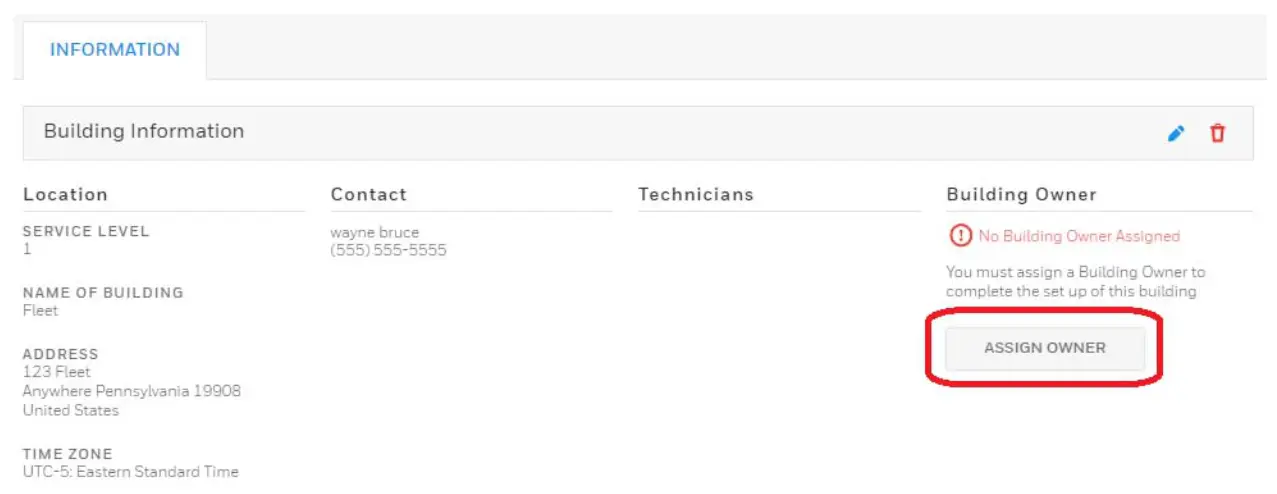Viewport: 1277px width, 494px height.
Task: Click the SERVICE LEVEL label
Action: coord(86,231)
